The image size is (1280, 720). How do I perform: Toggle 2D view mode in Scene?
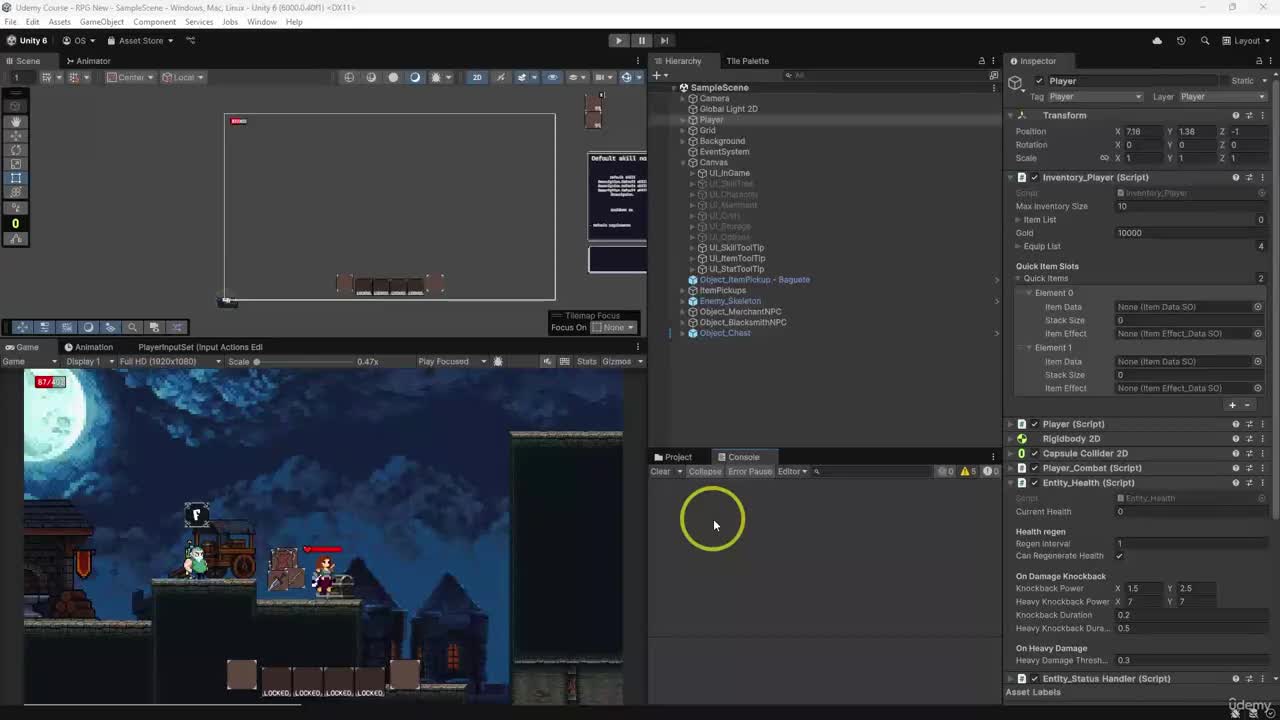[x=477, y=77]
